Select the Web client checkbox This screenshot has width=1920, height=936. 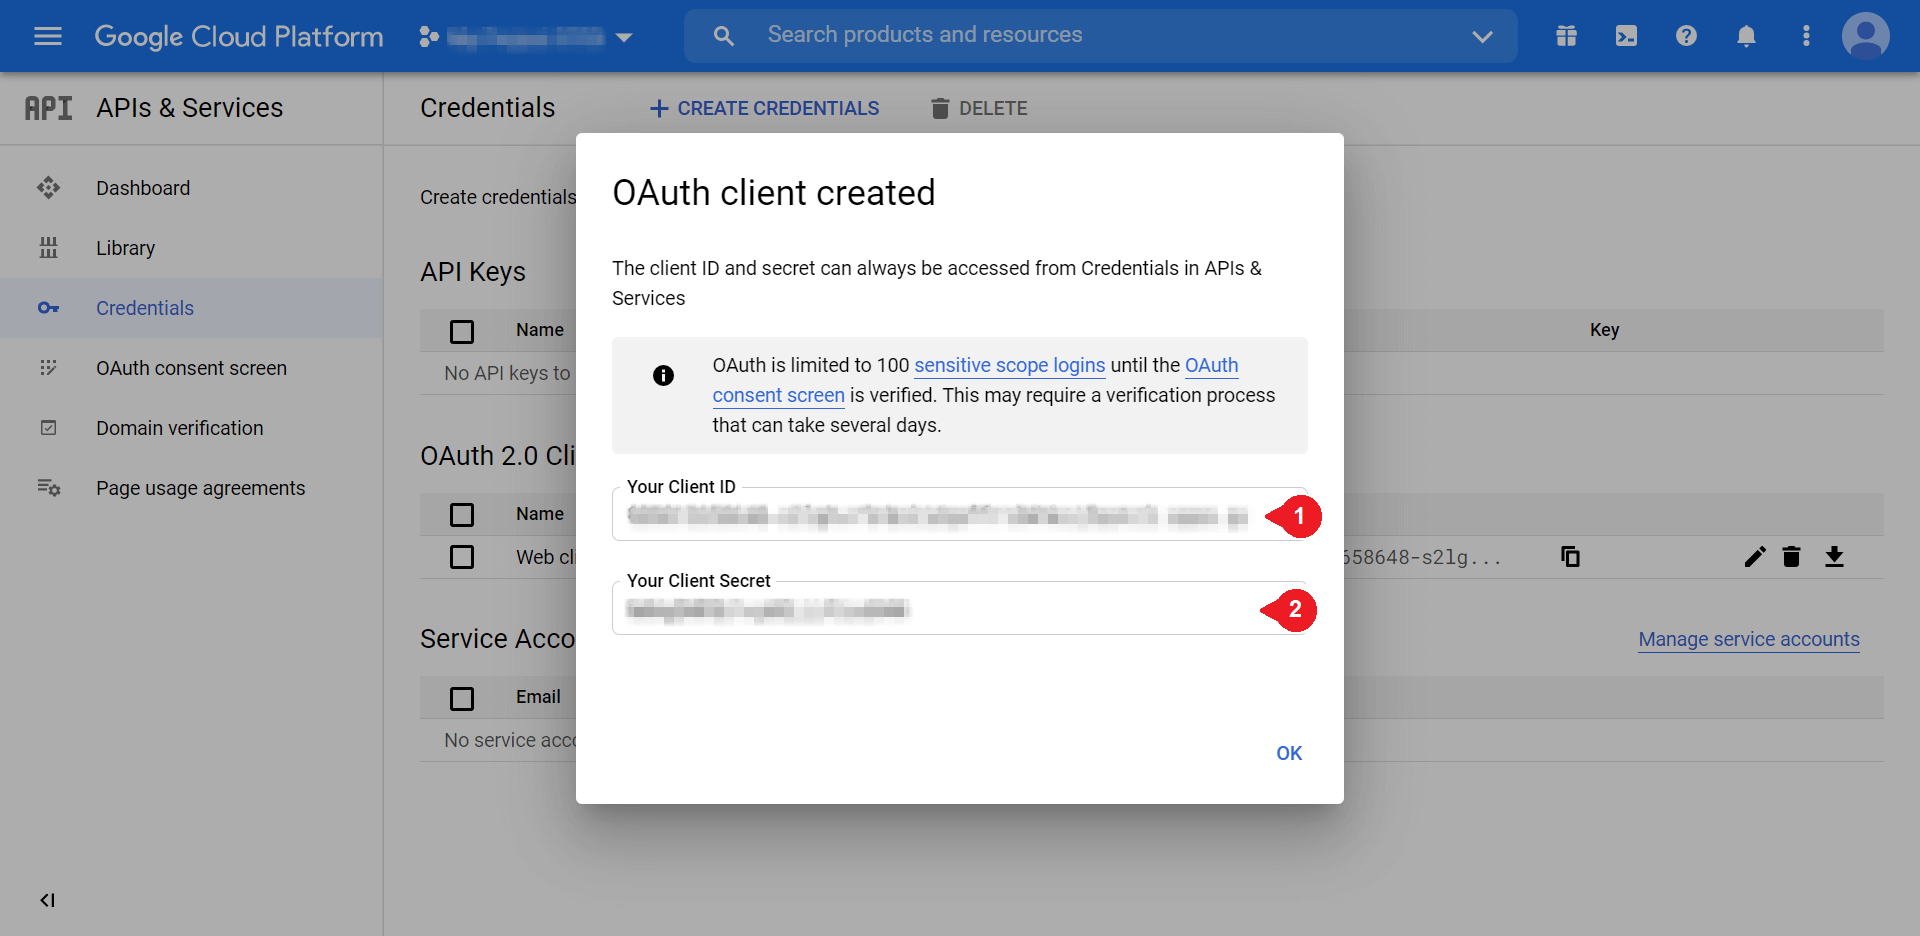(462, 557)
